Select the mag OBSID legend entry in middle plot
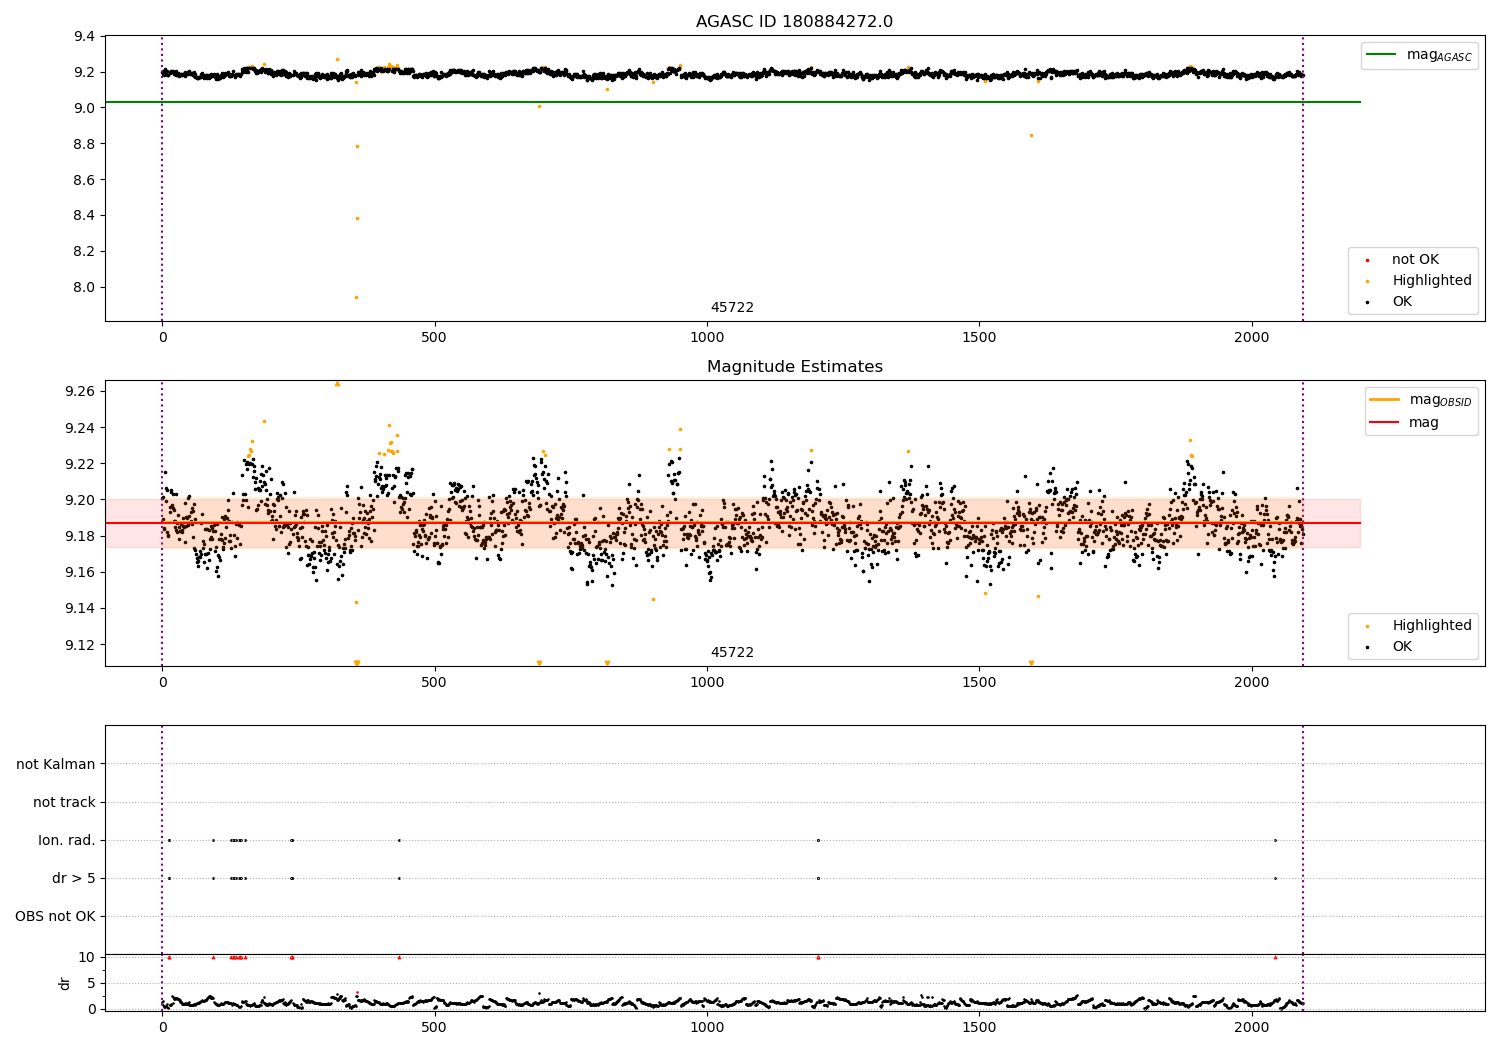This screenshot has height=1050, width=1500. (x=1420, y=400)
